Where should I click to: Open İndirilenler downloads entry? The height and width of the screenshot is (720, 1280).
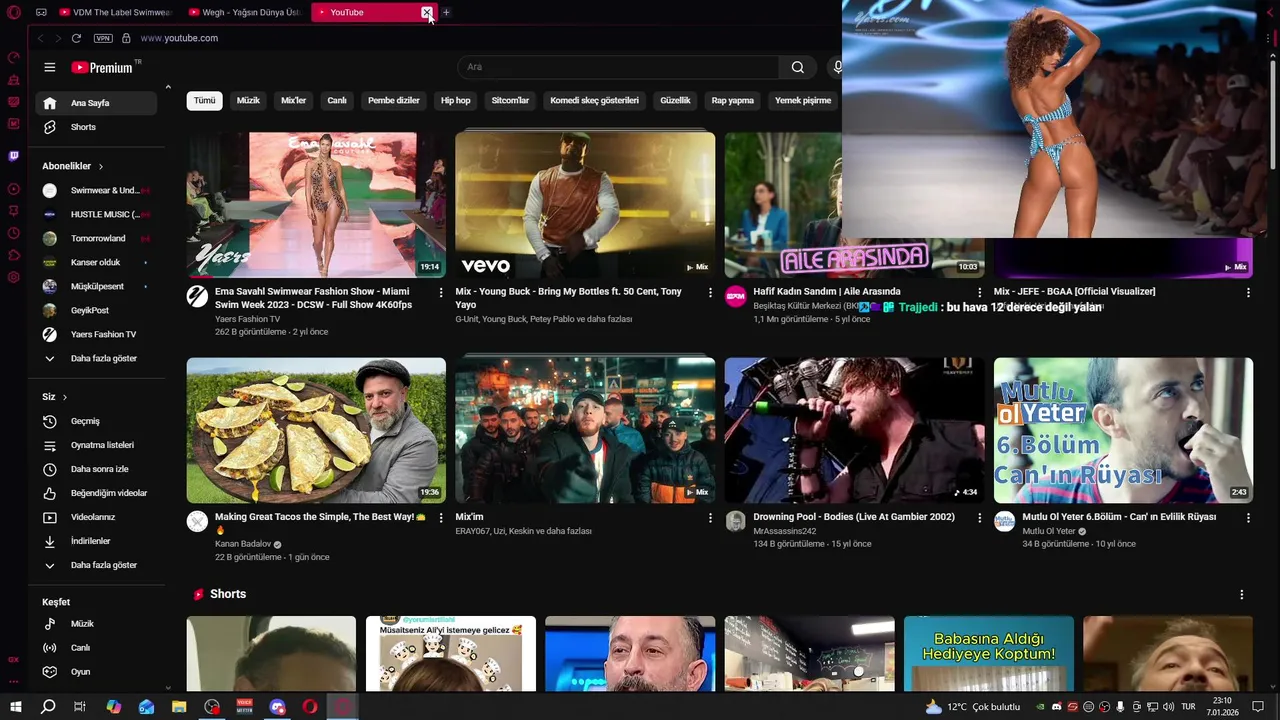pos(96,541)
